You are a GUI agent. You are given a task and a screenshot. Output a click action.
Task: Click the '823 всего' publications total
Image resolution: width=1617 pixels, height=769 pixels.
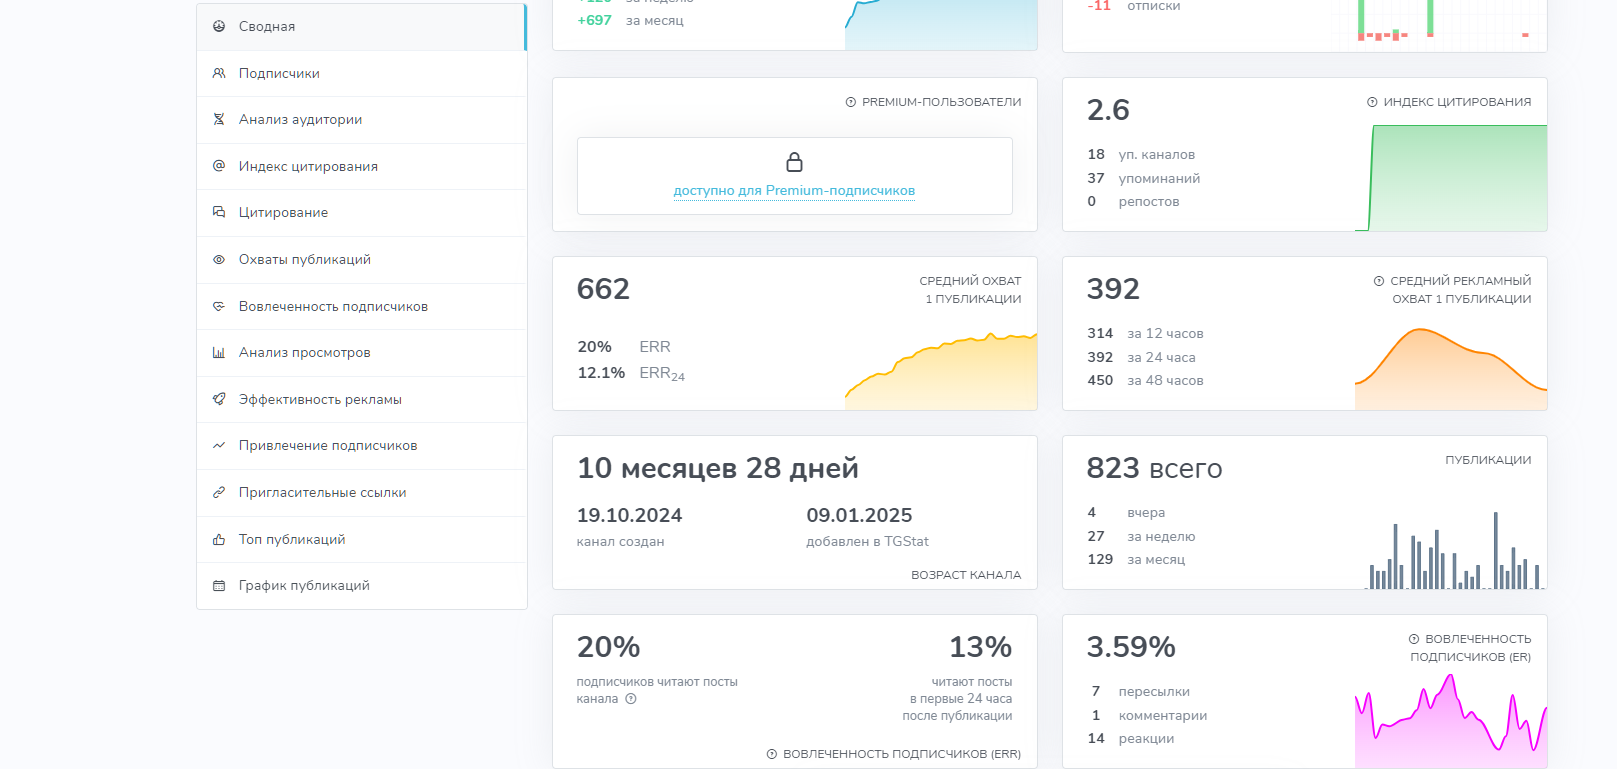(1155, 468)
